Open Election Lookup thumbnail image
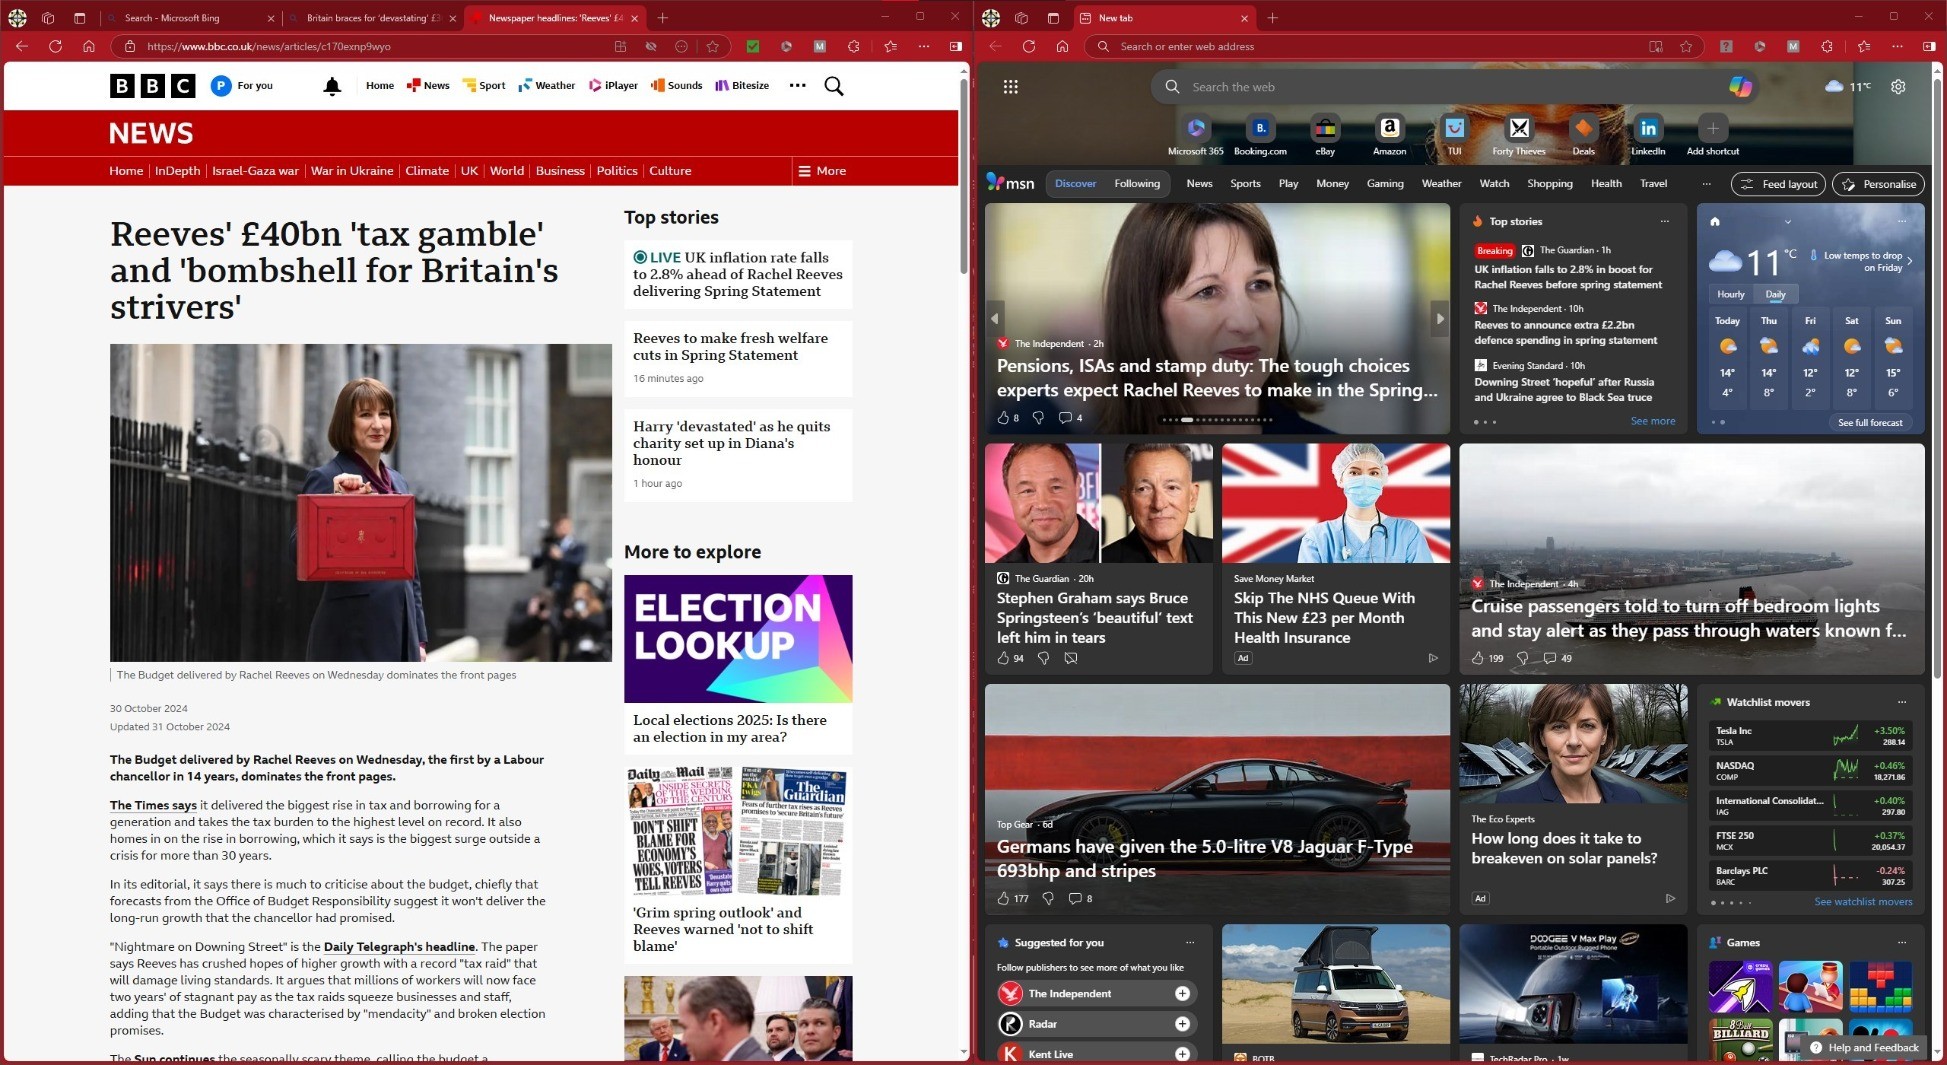Screen dimensions: 1947x1065 [x=738, y=638]
